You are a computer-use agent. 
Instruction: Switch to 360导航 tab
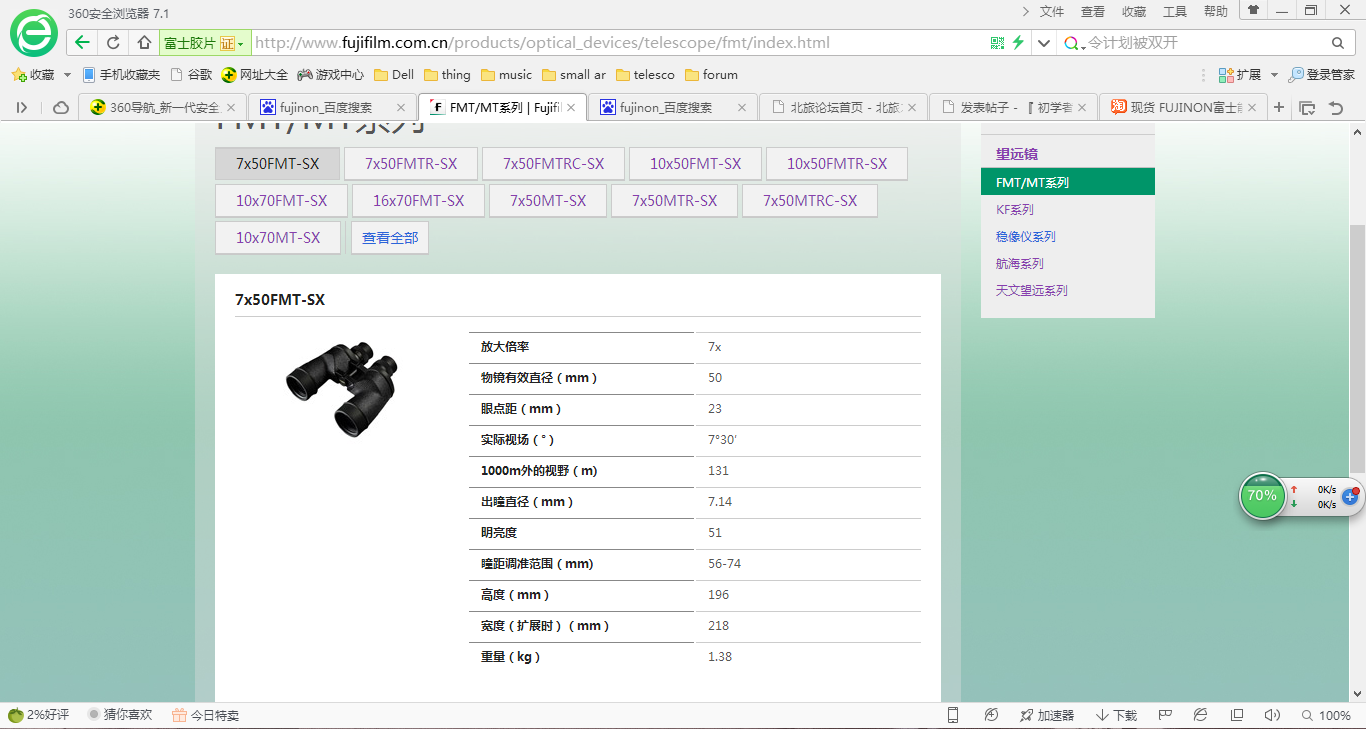pyautogui.click(x=163, y=107)
